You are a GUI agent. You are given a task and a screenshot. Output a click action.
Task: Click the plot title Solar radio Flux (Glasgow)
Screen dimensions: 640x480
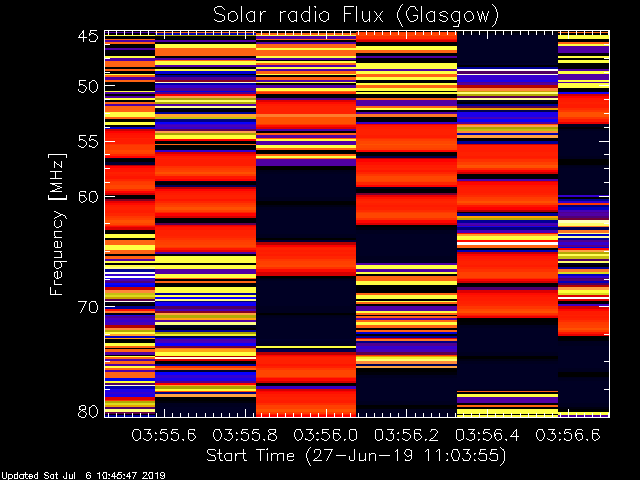[x=356, y=16]
